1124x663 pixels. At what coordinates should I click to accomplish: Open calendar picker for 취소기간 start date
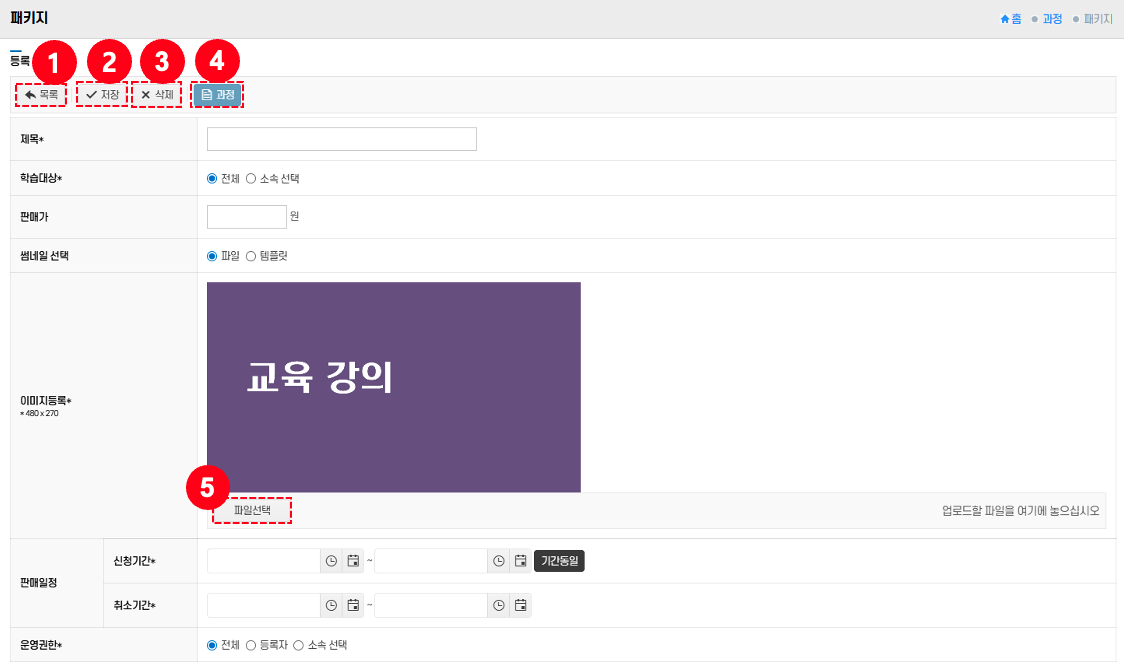(353, 605)
